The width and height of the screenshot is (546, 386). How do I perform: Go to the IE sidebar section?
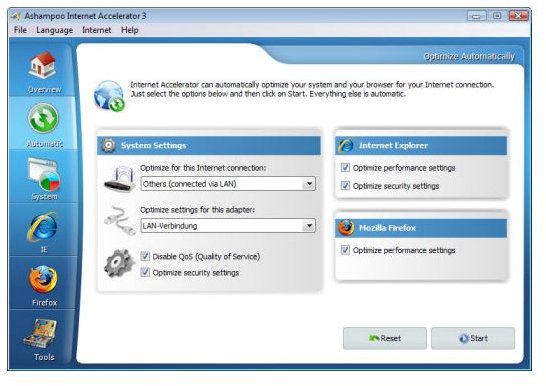pyautogui.click(x=43, y=231)
